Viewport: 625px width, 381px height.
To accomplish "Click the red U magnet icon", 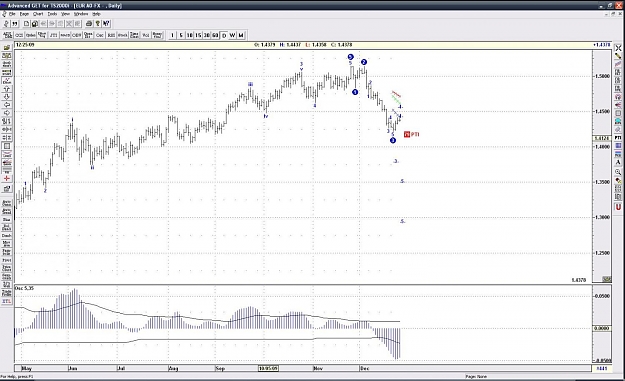I will [x=618, y=207].
